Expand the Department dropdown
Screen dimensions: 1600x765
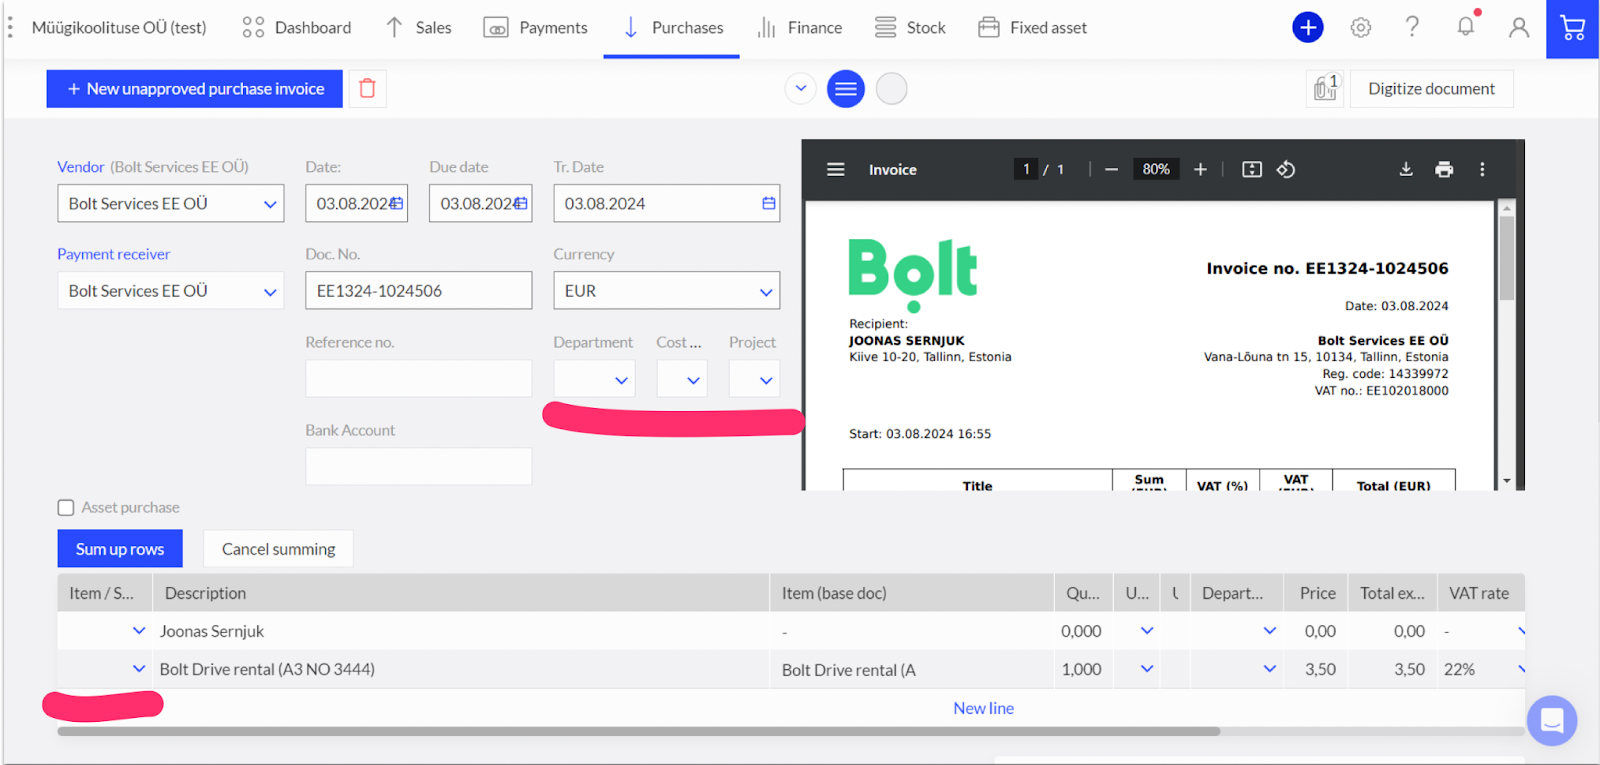[620, 380]
